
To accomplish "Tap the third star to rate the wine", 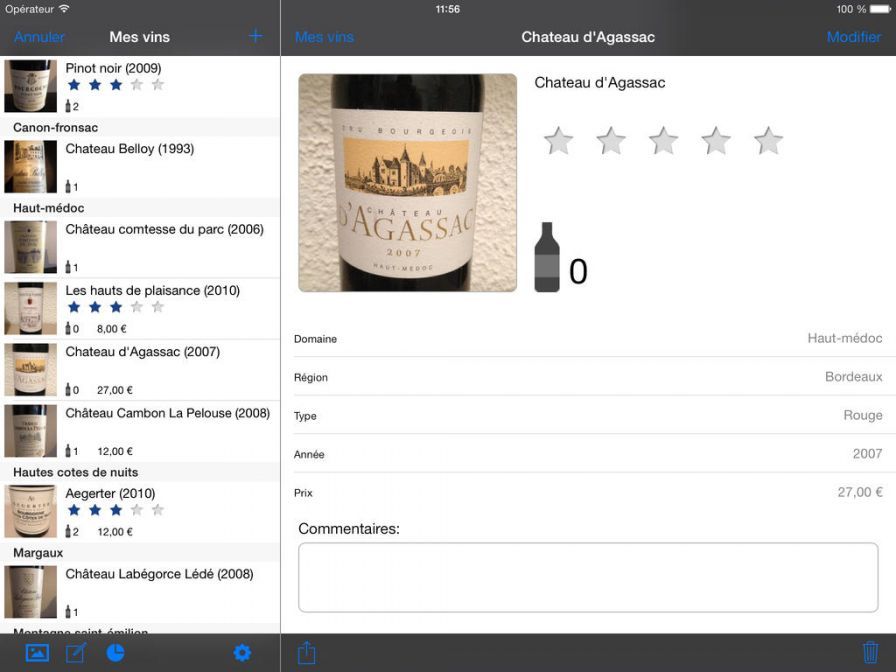I will 663,140.
